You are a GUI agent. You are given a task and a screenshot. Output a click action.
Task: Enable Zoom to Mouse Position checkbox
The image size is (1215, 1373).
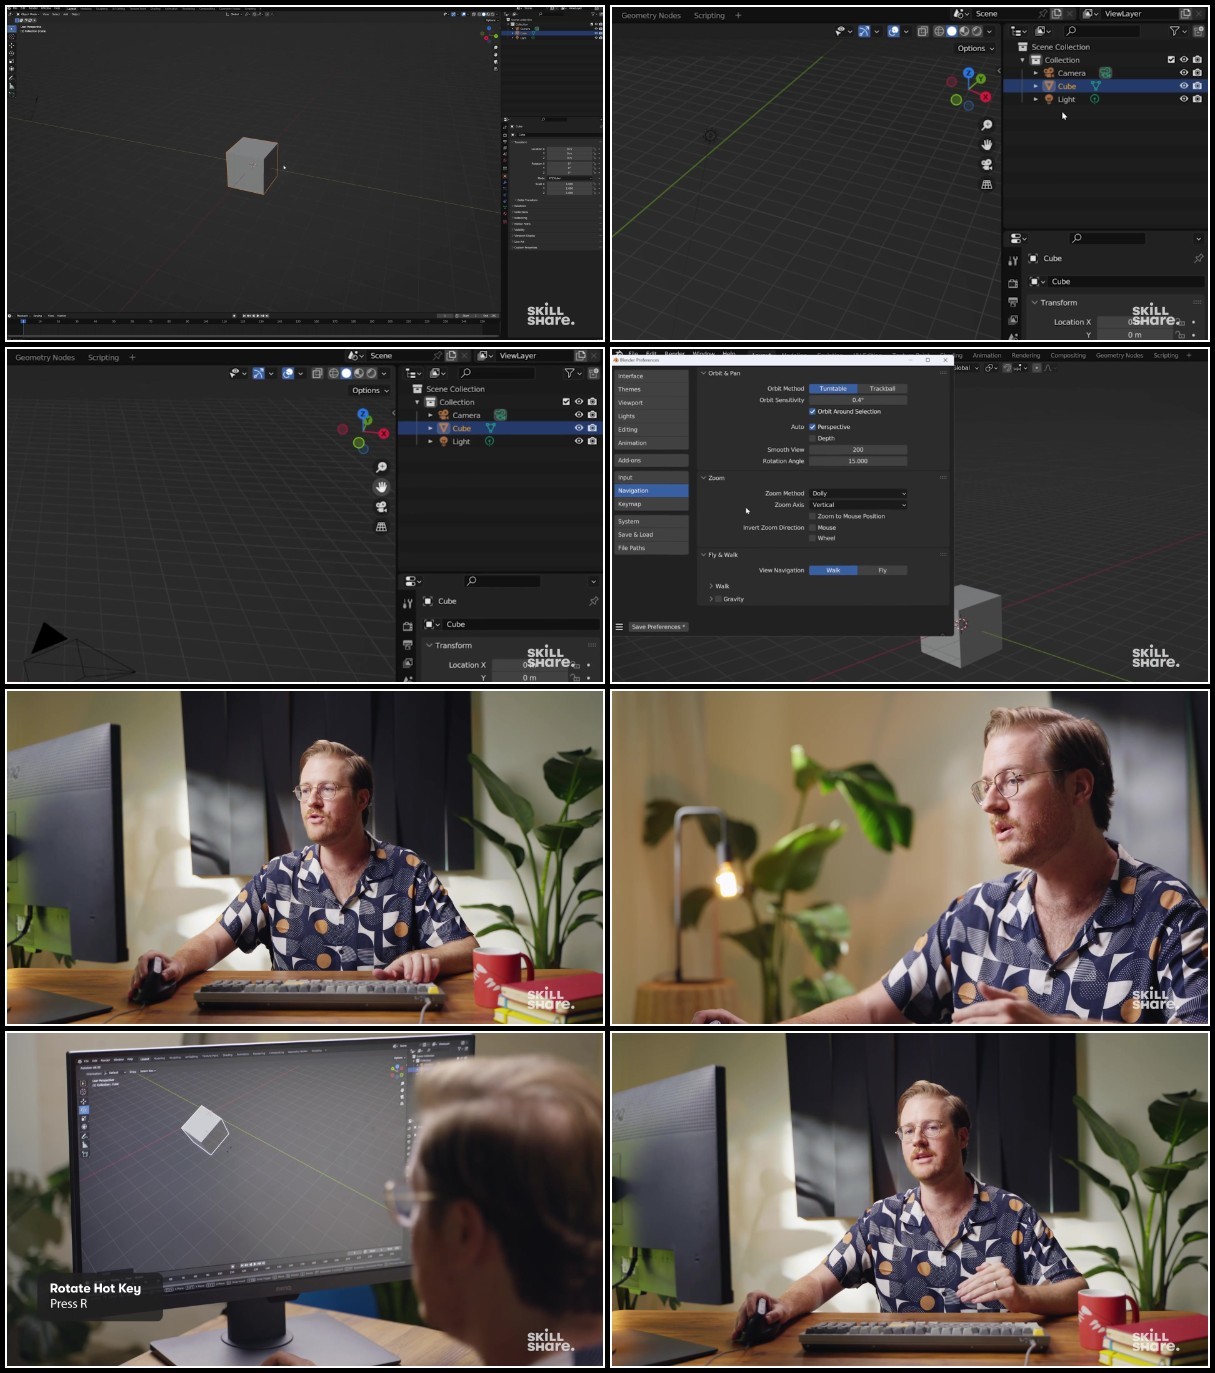point(812,516)
